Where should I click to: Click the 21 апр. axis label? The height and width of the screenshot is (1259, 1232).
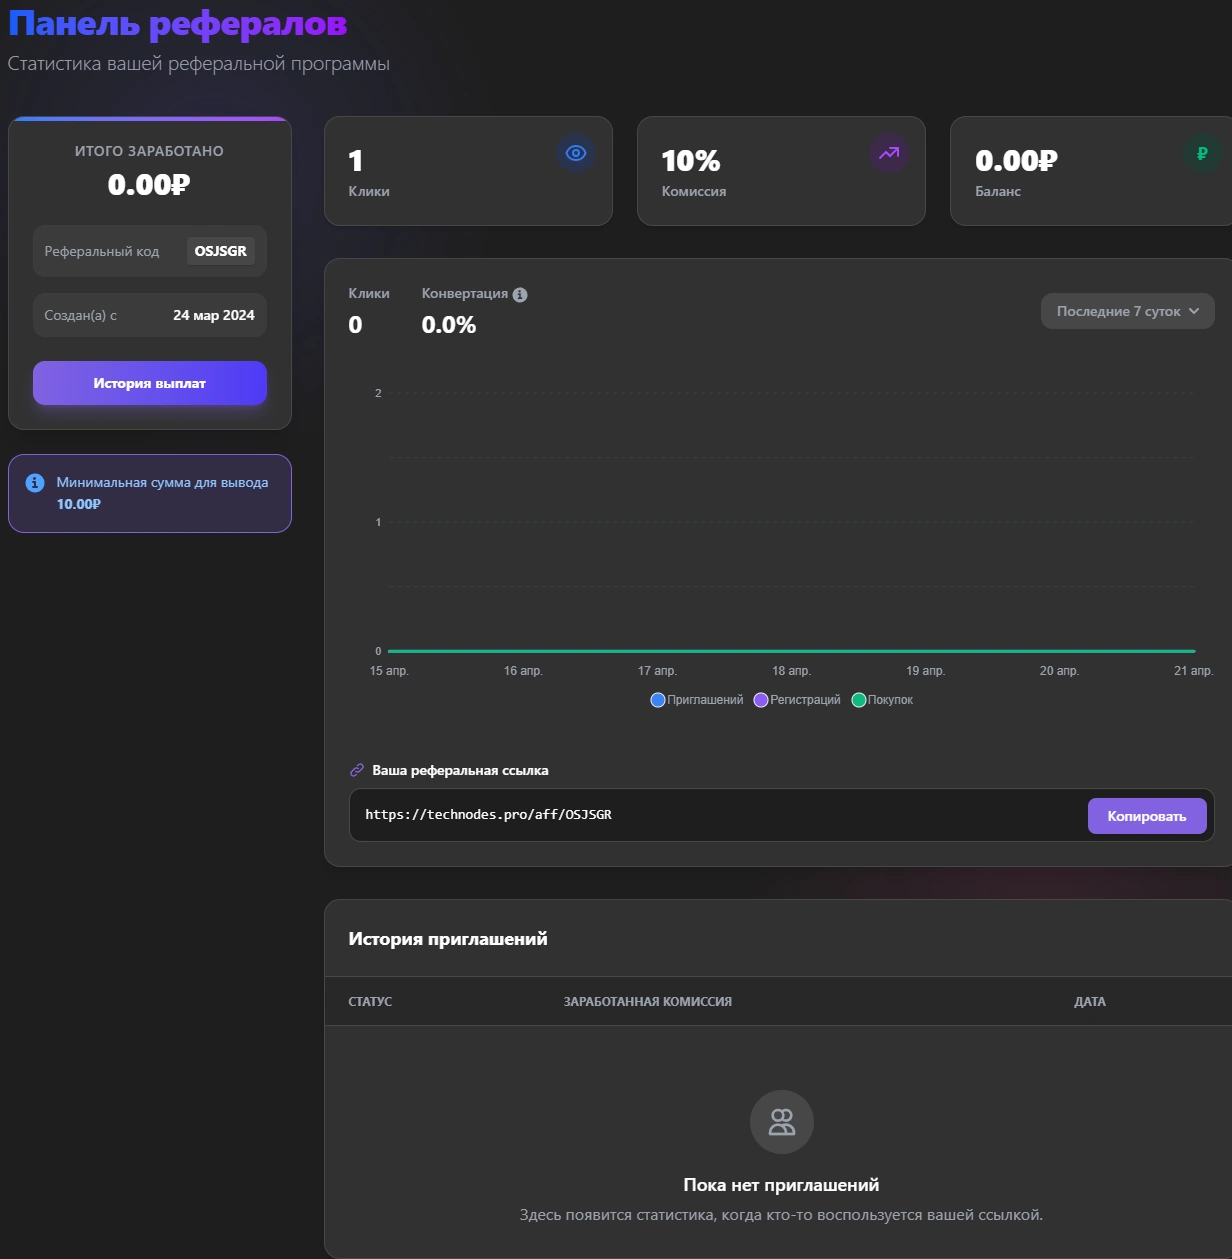[x=1193, y=671]
